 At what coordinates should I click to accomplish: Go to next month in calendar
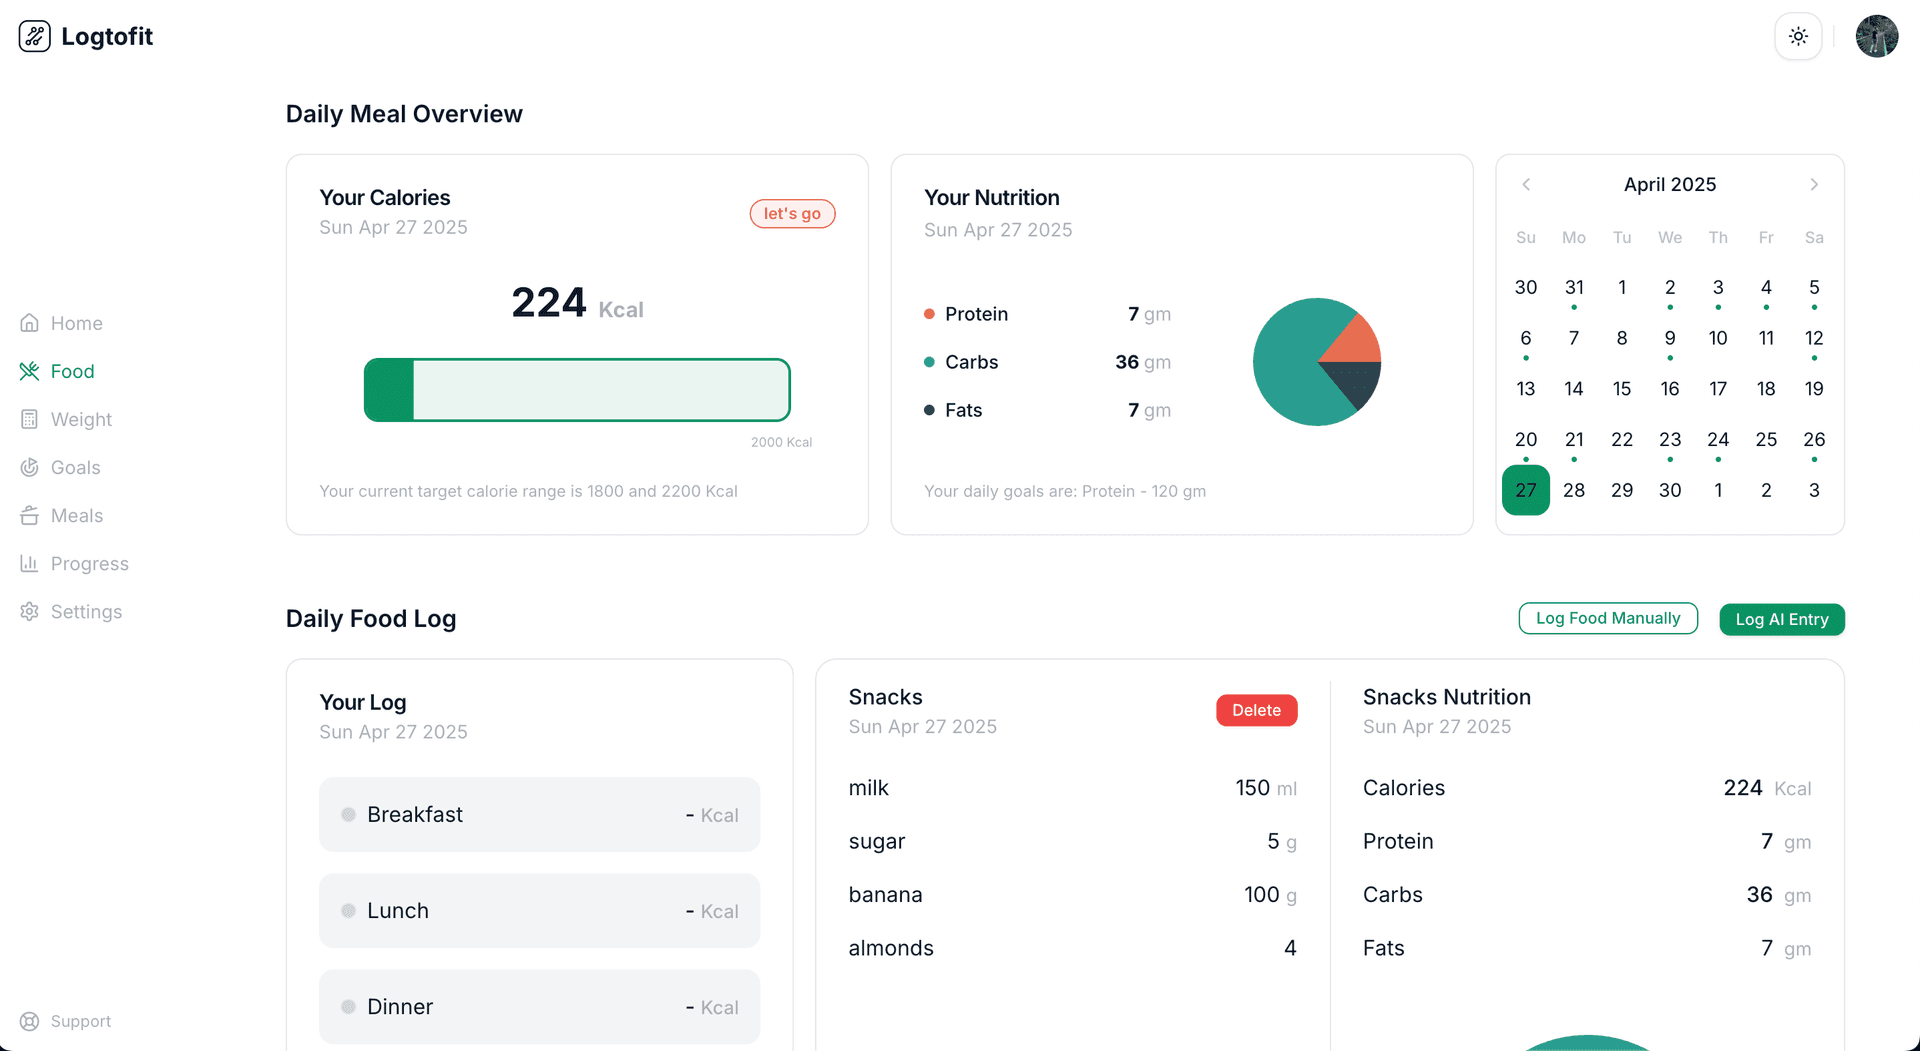coord(1814,184)
